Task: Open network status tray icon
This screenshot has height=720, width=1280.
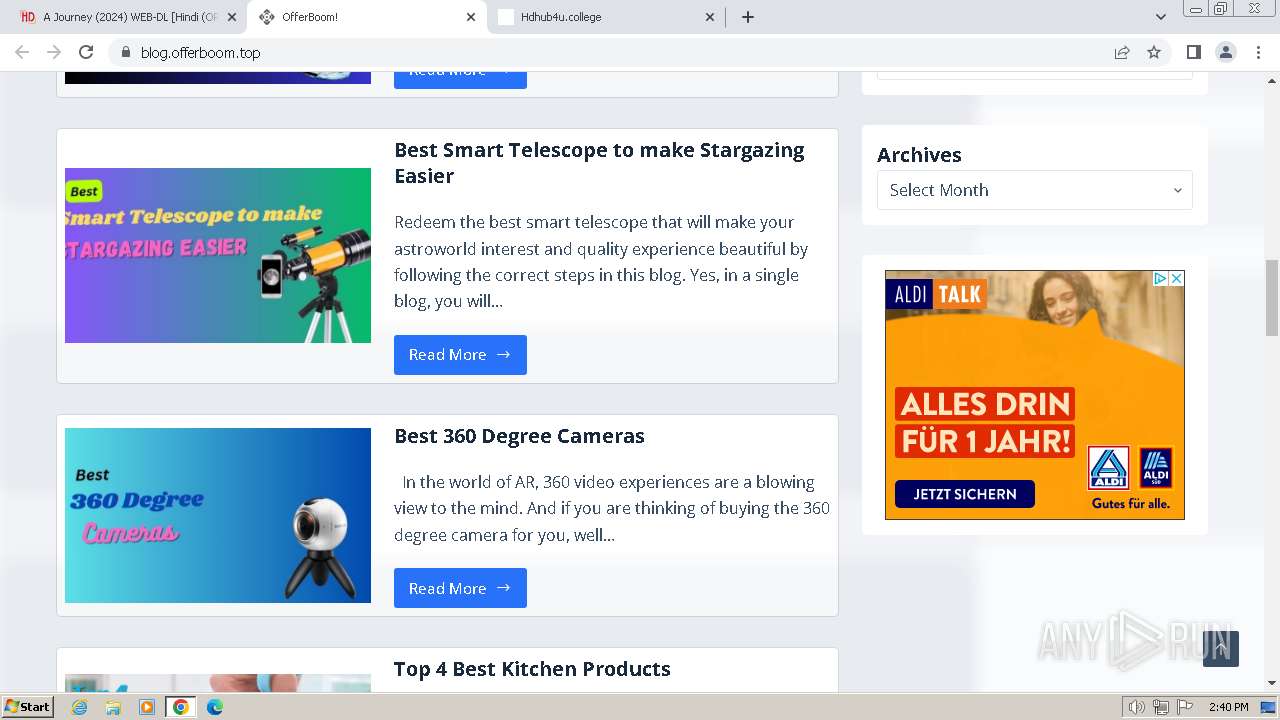Action: 1161,707
